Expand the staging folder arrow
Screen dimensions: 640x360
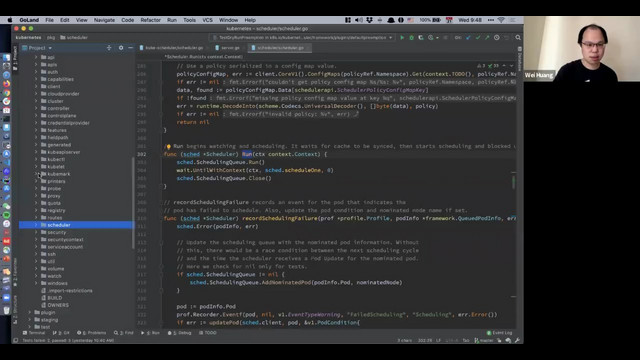tap(30, 320)
